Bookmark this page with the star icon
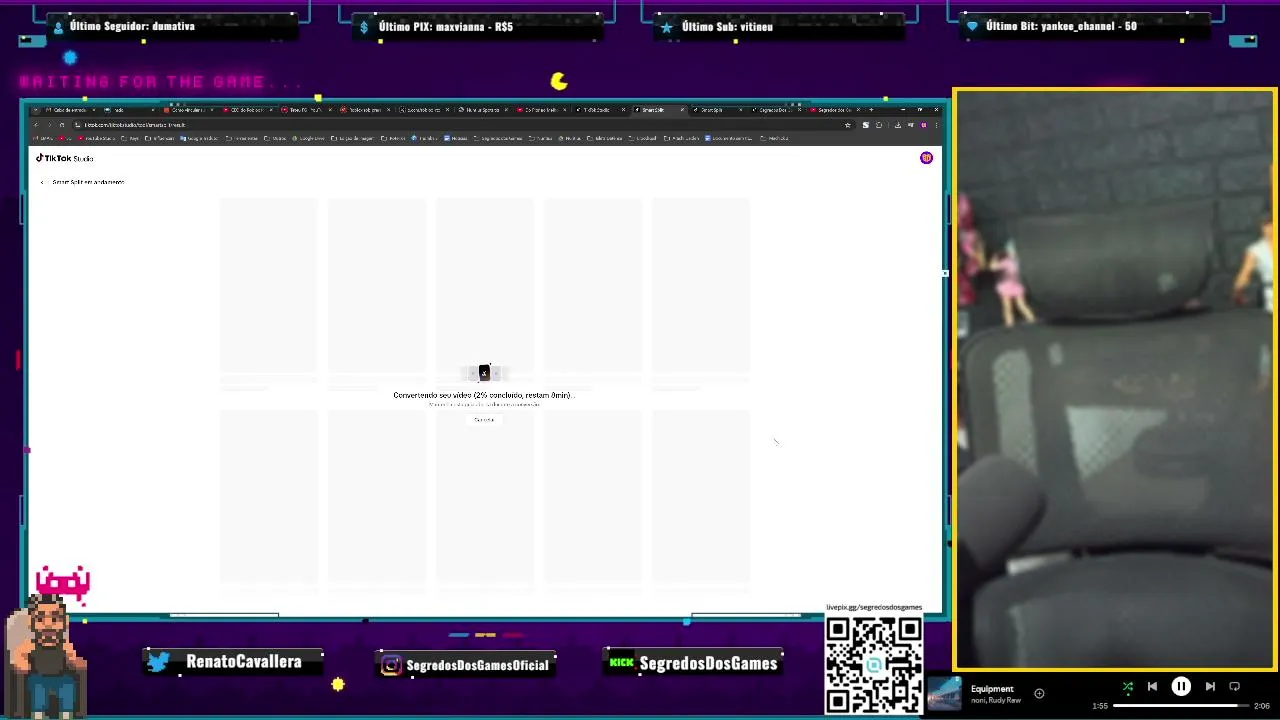This screenshot has width=1280, height=720. 848,125
